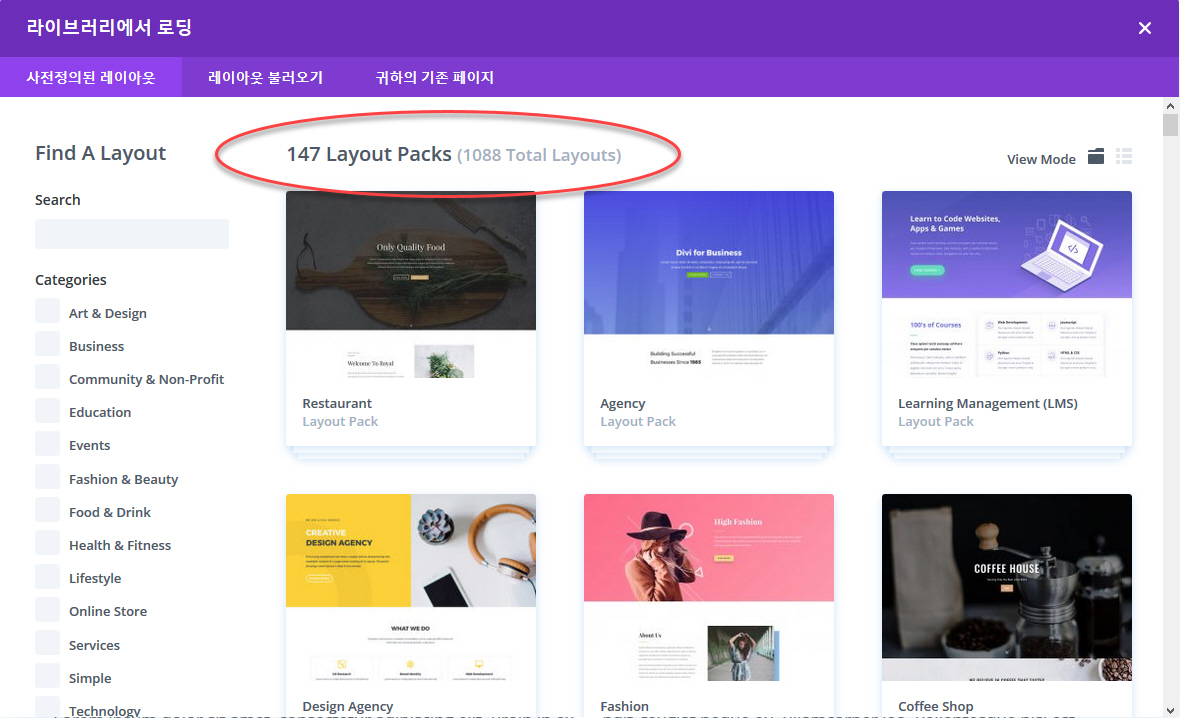Click the 'View Mode' label
Viewport: 1180px width, 718px height.
coord(1042,160)
